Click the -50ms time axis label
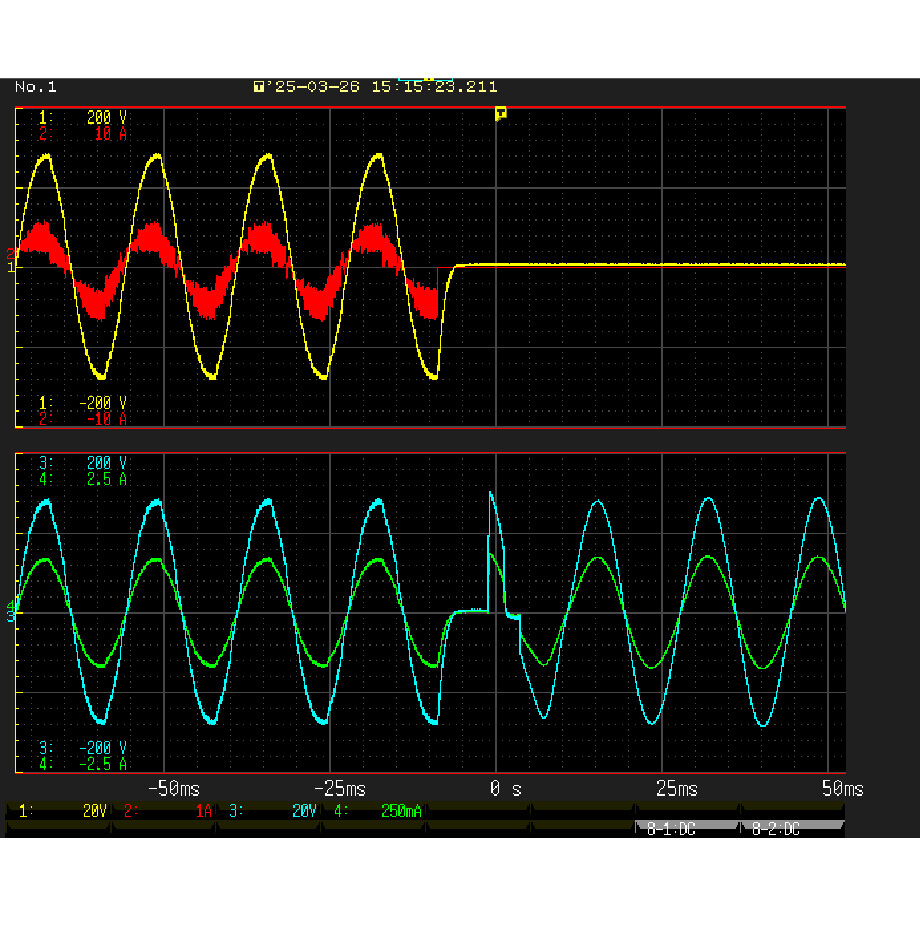 (172, 789)
